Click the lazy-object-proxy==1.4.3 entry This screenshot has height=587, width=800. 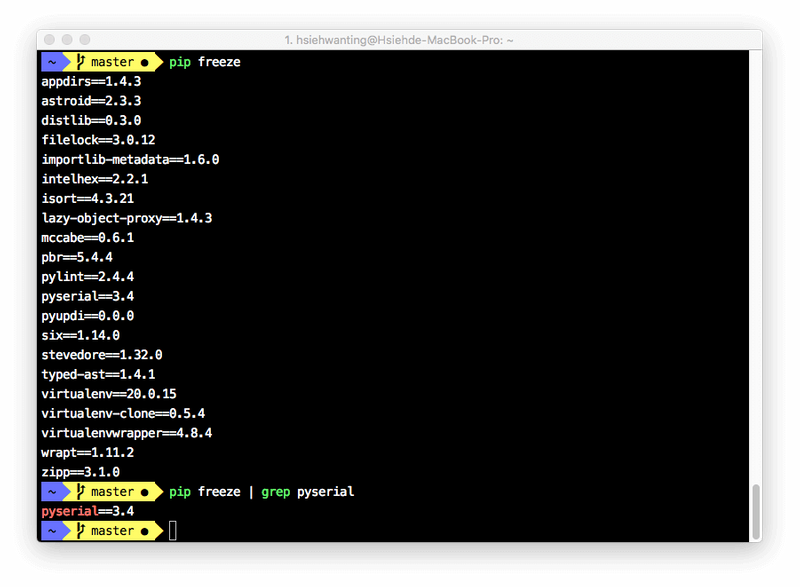[127, 218]
